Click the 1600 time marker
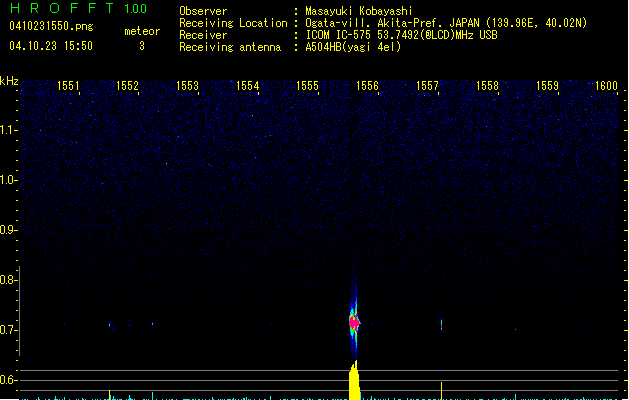Screen dimensions: 629x400 (606, 87)
